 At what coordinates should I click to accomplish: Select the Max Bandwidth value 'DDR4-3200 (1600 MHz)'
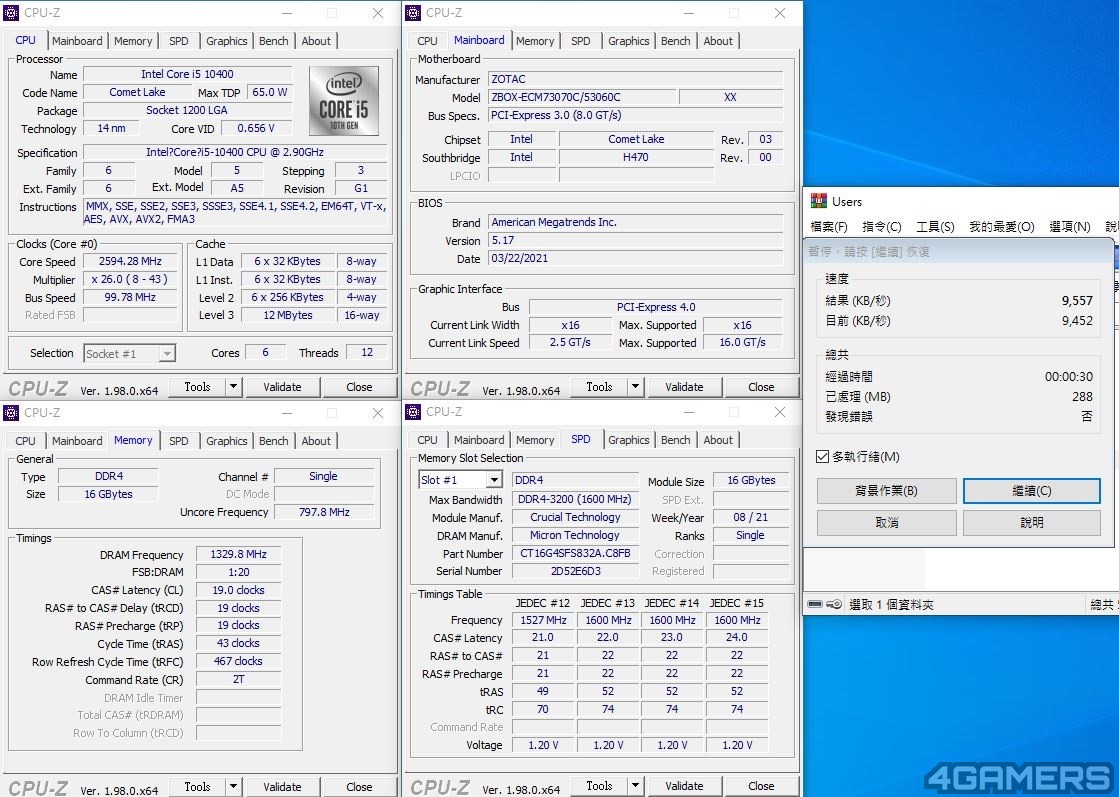(575, 499)
